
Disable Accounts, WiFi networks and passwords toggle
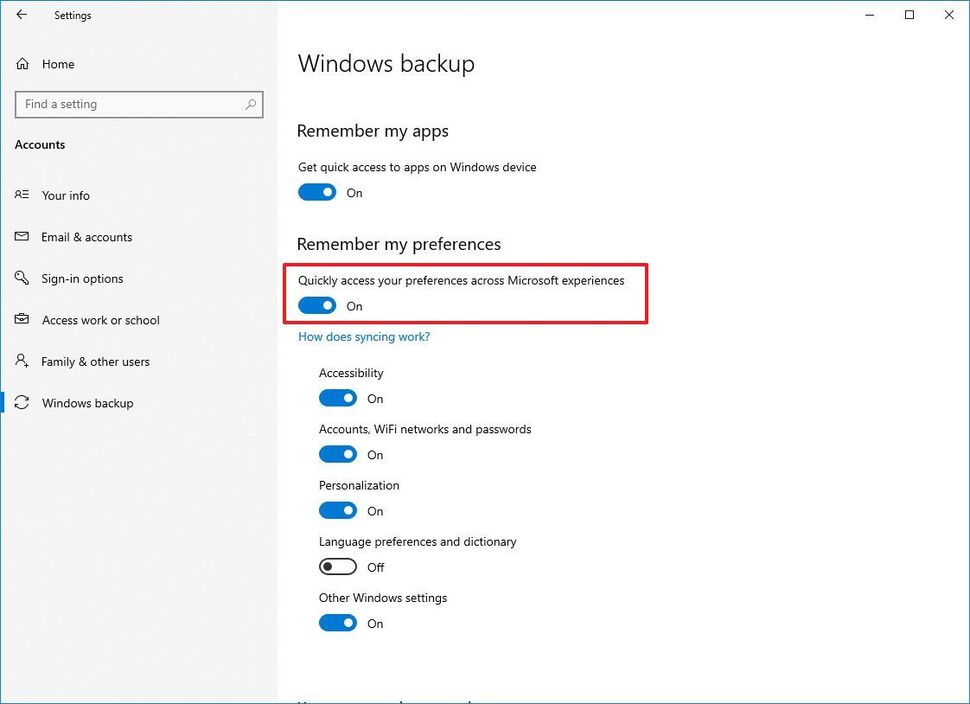pyautogui.click(x=337, y=455)
